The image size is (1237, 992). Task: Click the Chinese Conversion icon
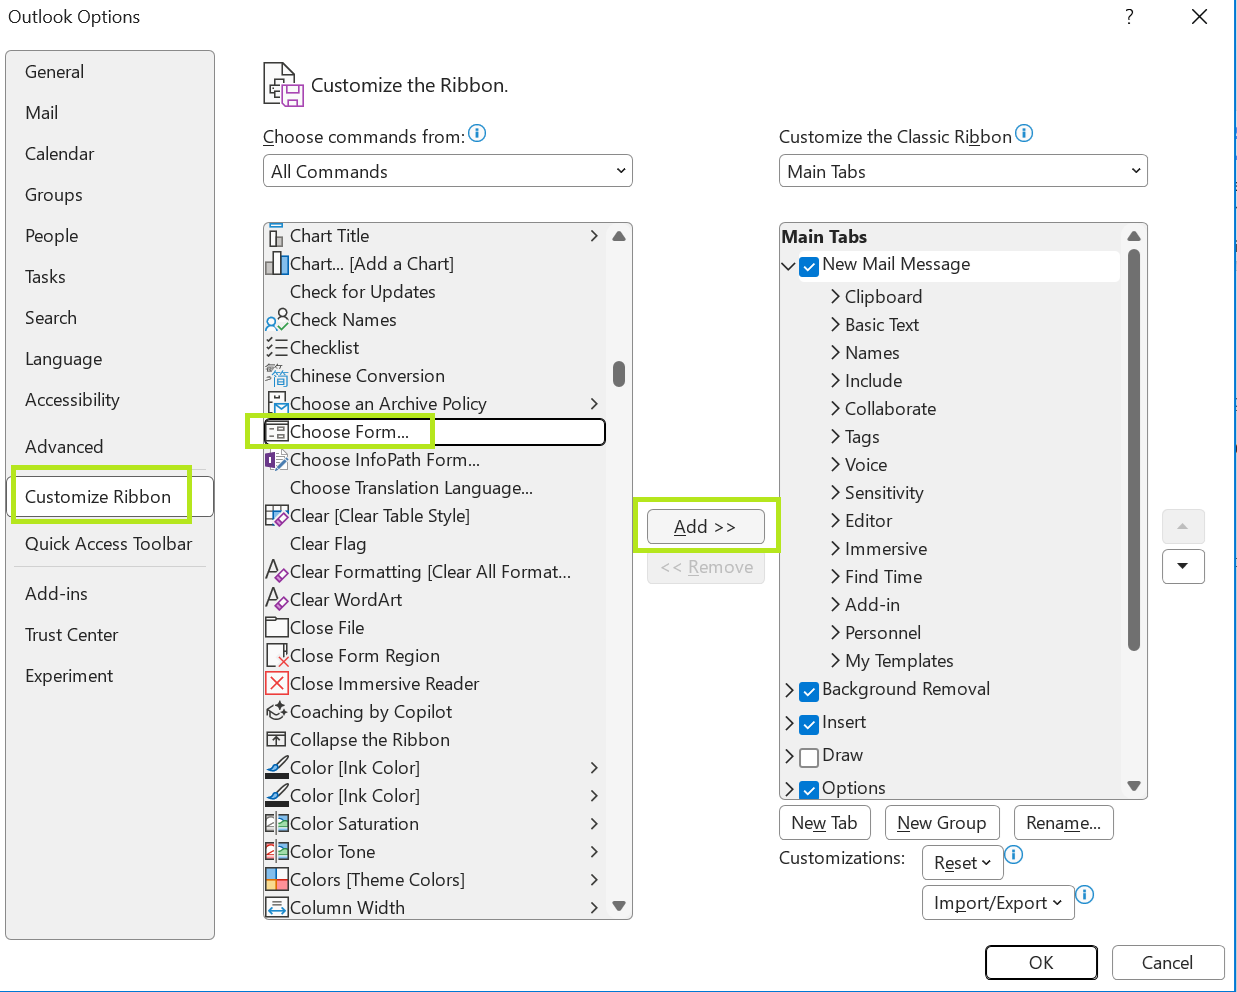[x=277, y=376]
